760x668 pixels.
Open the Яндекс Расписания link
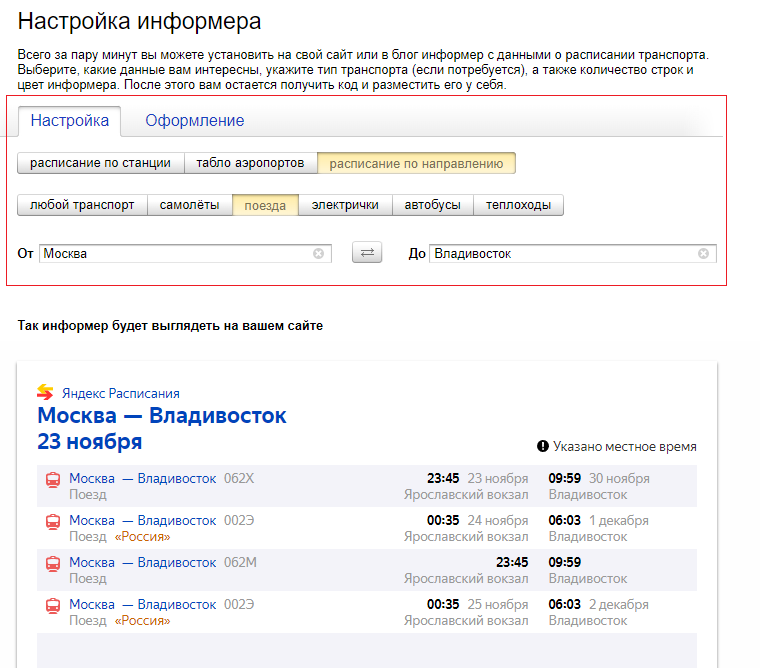coord(121,393)
